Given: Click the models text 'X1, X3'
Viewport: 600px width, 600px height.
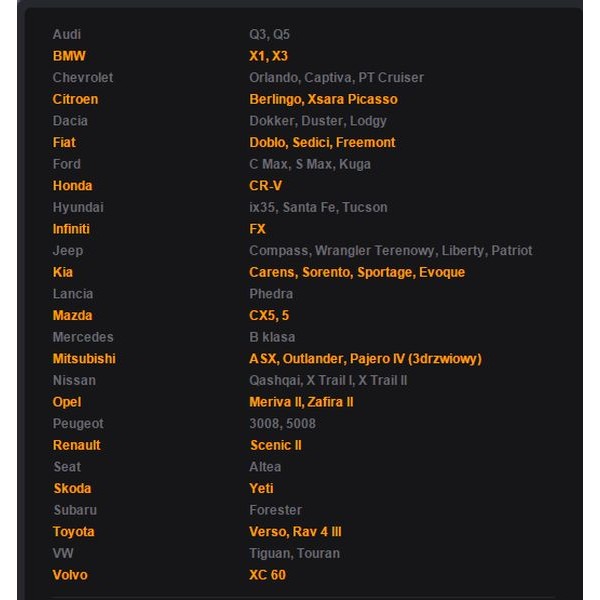Looking at the screenshot, I should click(x=268, y=56).
